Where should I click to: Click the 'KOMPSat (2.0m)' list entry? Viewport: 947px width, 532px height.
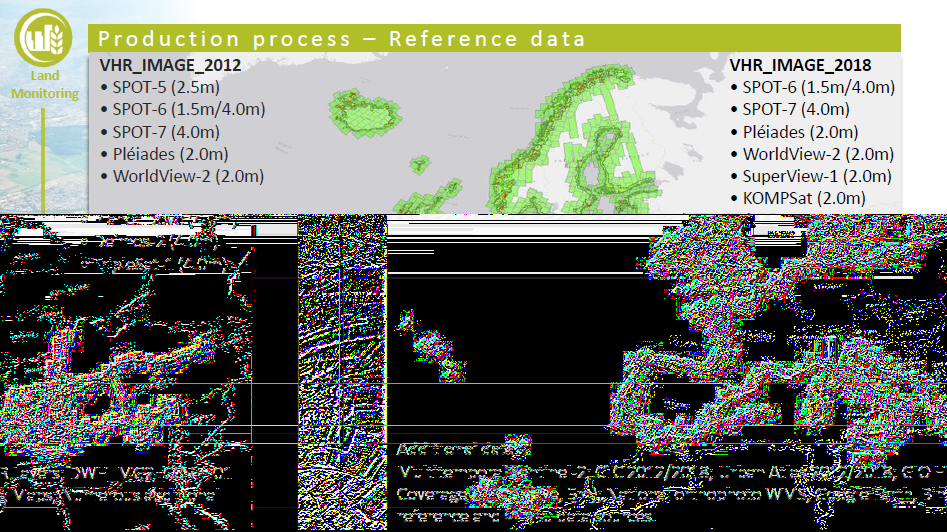pyautogui.click(x=804, y=198)
